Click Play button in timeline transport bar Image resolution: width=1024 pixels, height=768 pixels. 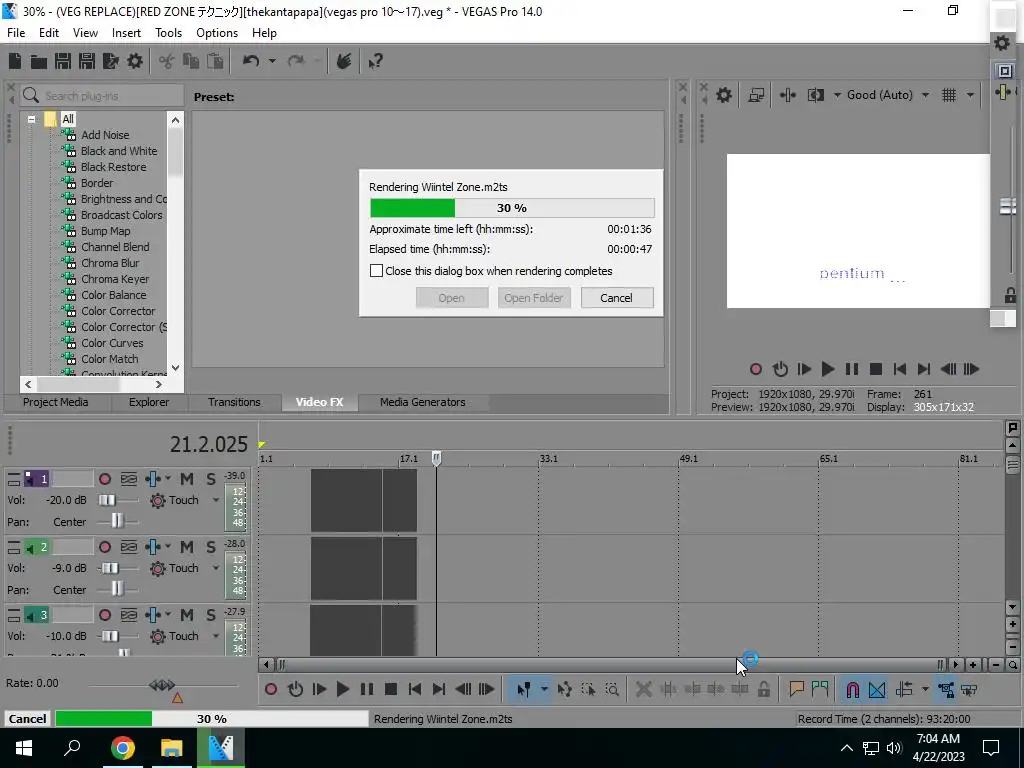(x=342, y=689)
